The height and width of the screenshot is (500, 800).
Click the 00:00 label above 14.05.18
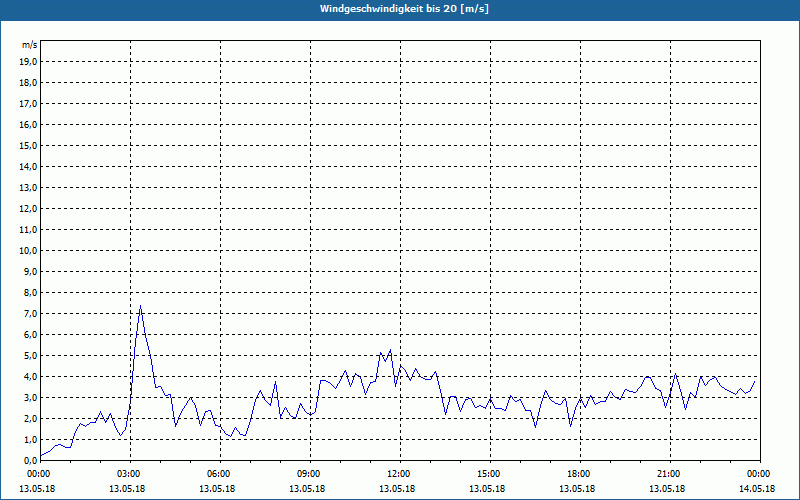pyautogui.click(x=760, y=474)
